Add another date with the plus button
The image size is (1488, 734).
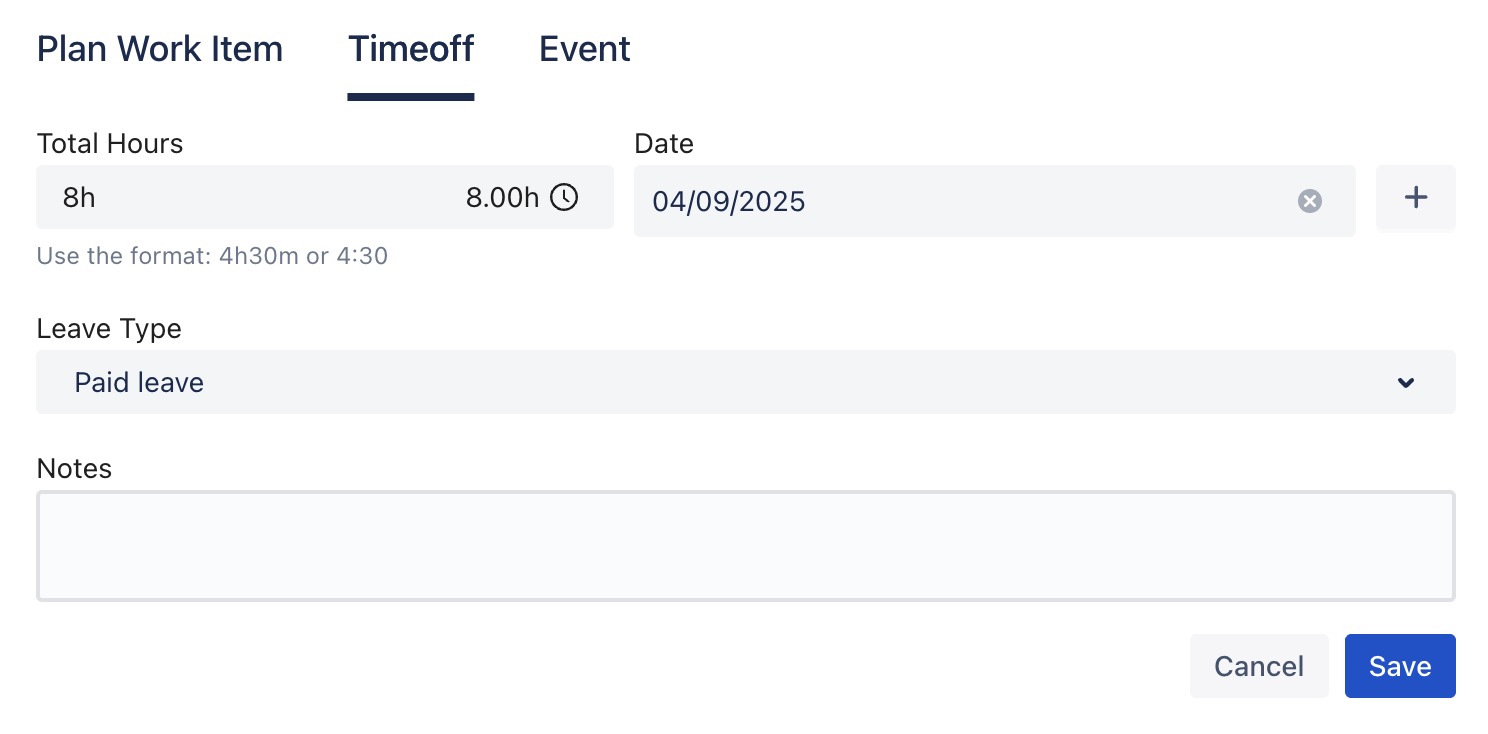point(1415,198)
